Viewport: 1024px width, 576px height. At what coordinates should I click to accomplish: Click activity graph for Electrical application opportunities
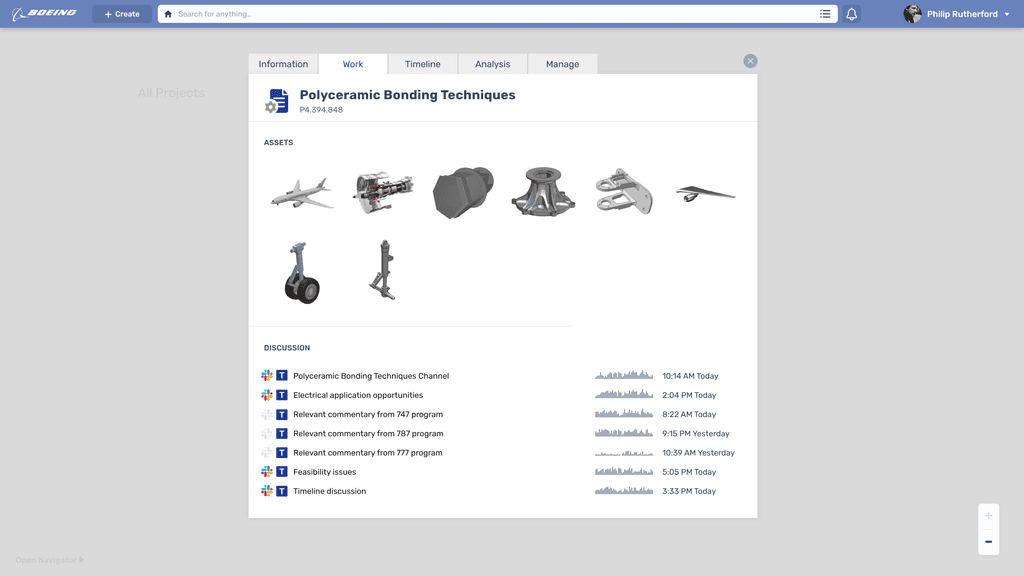coord(624,394)
